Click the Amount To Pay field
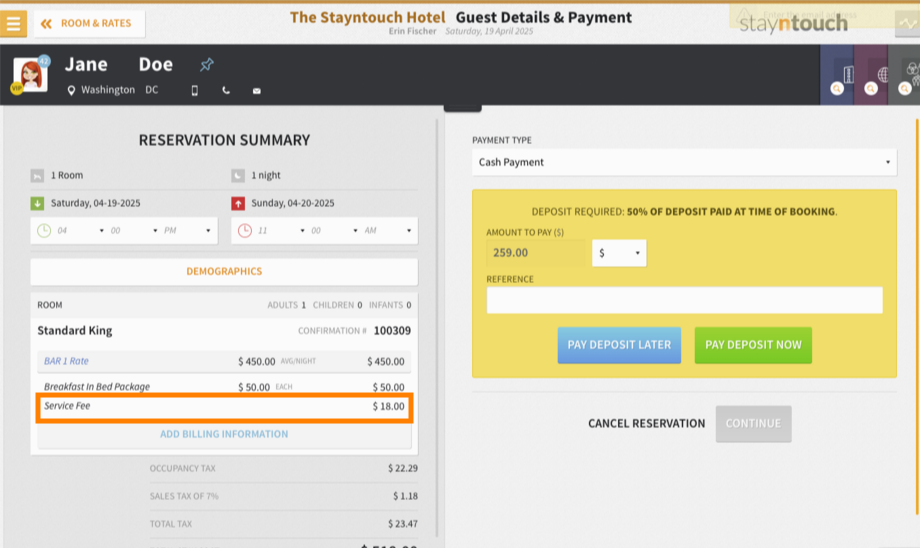This screenshot has height=548, width=920. coord(535,253)
